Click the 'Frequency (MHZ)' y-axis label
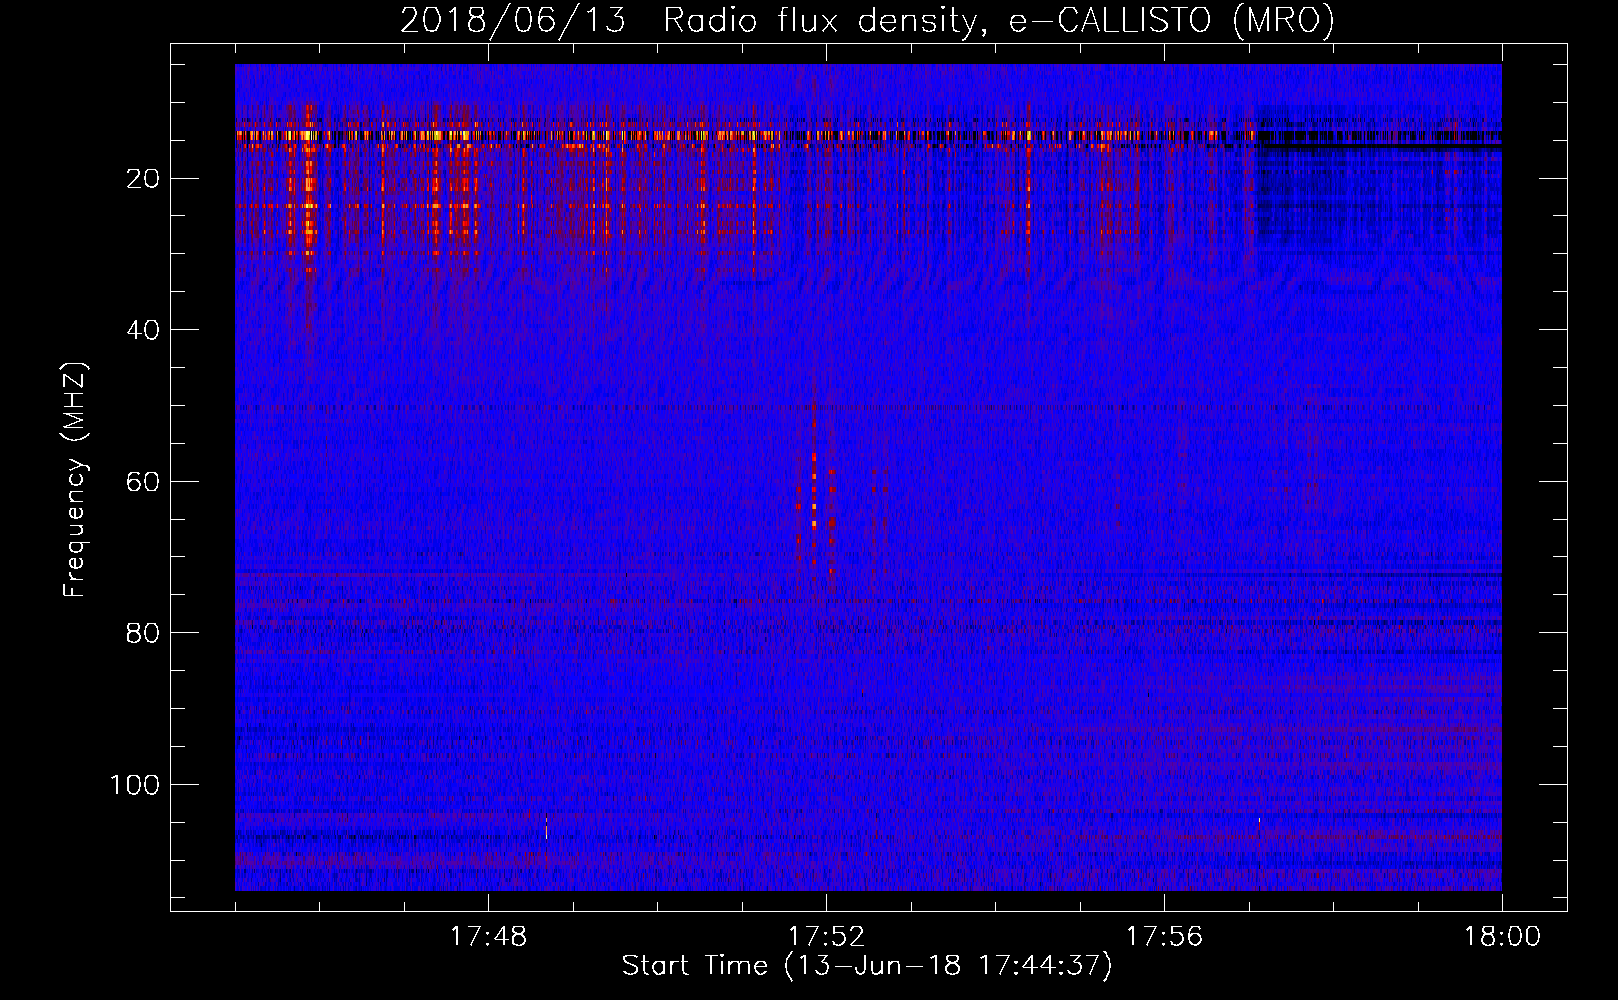The width and height of the screenshot is (1618, 1000). [x=75, y=479]
